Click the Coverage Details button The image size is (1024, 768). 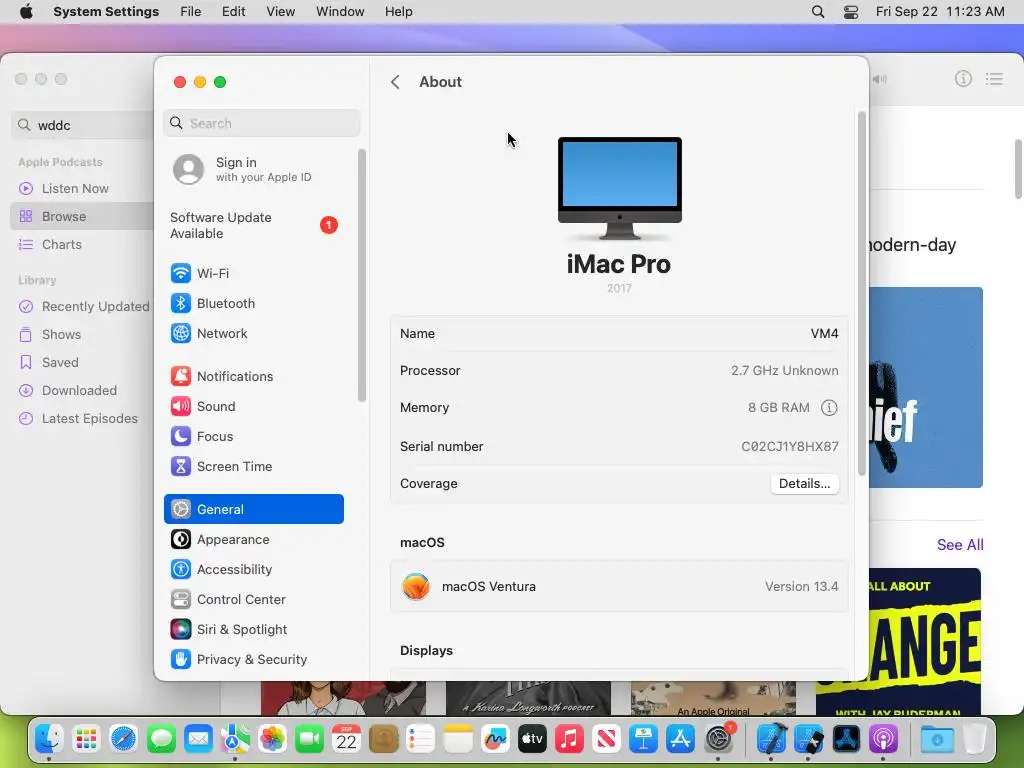pos(805,484)
